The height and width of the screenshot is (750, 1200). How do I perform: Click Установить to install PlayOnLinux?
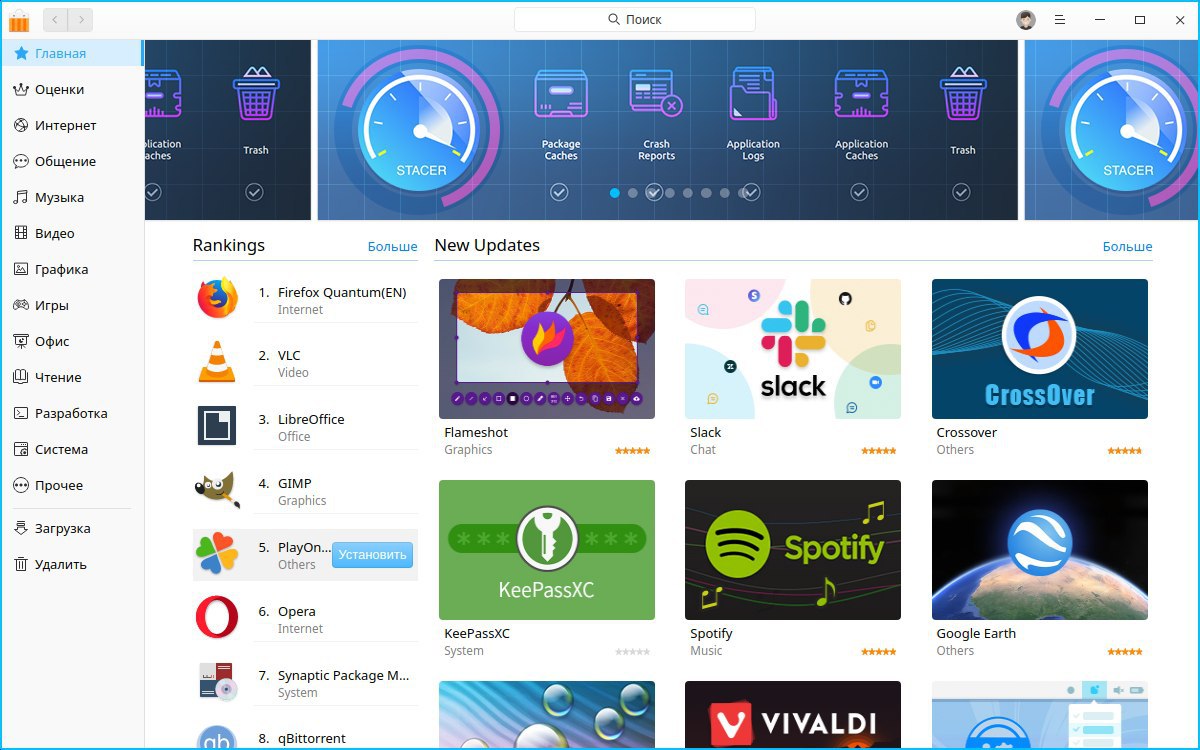(372, 555)
